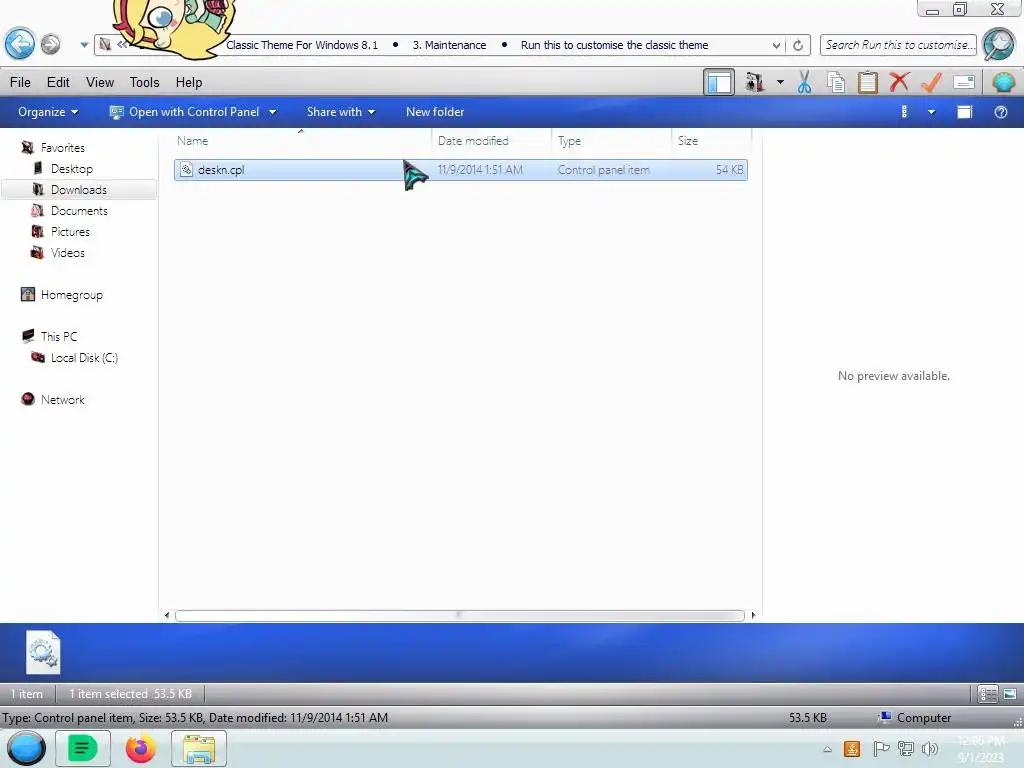Go to '3. Maintenance' breadcrumb segment
This screenshot has width=1024, height=768.
[x=449, y=45]
